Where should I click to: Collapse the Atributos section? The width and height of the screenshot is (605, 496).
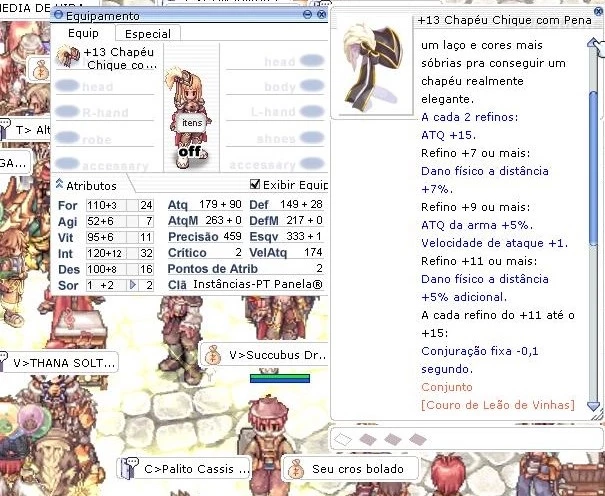click(59, 184)
